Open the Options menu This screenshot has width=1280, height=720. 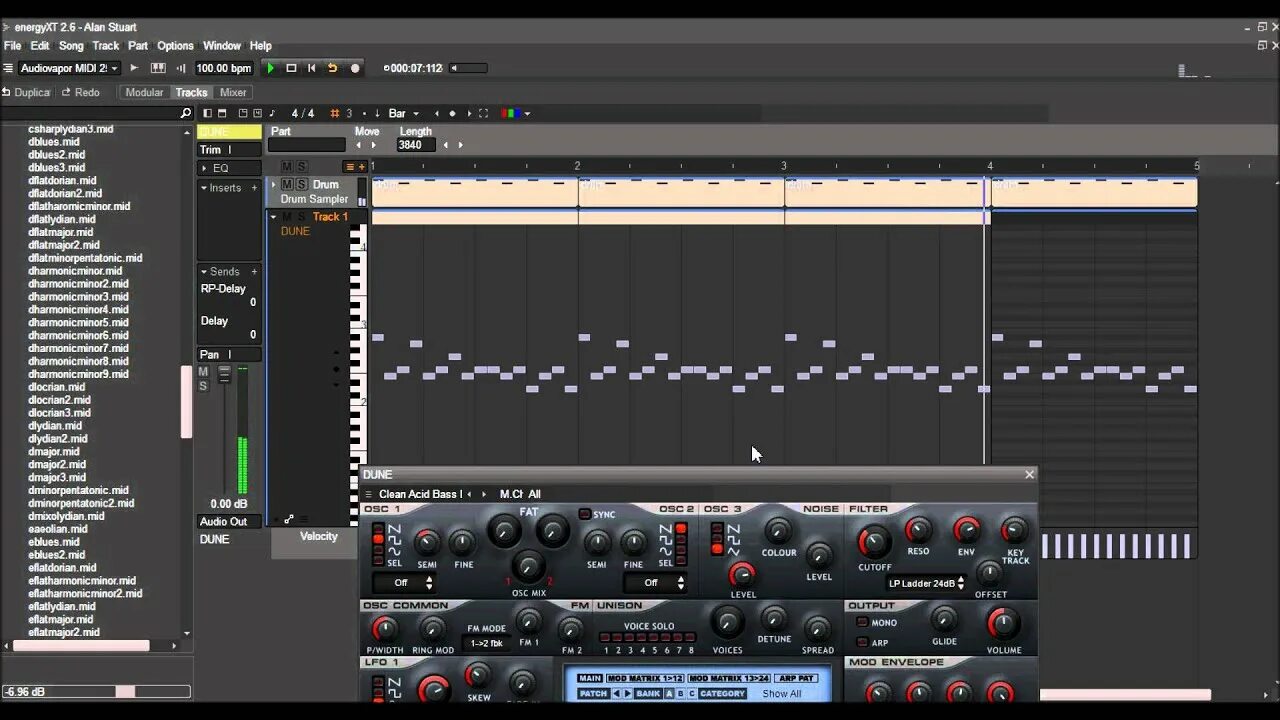[175, 45]
